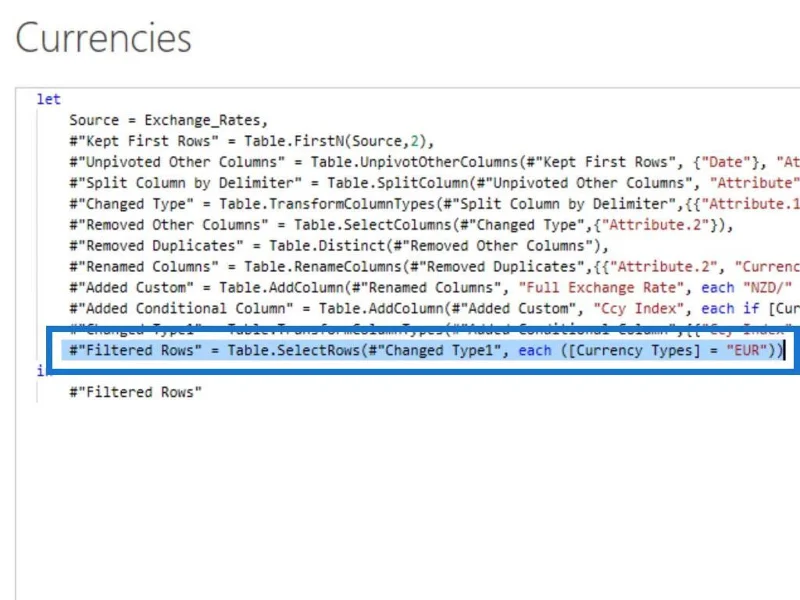Click the Source = Exchange_Rates line

point(168,120)
